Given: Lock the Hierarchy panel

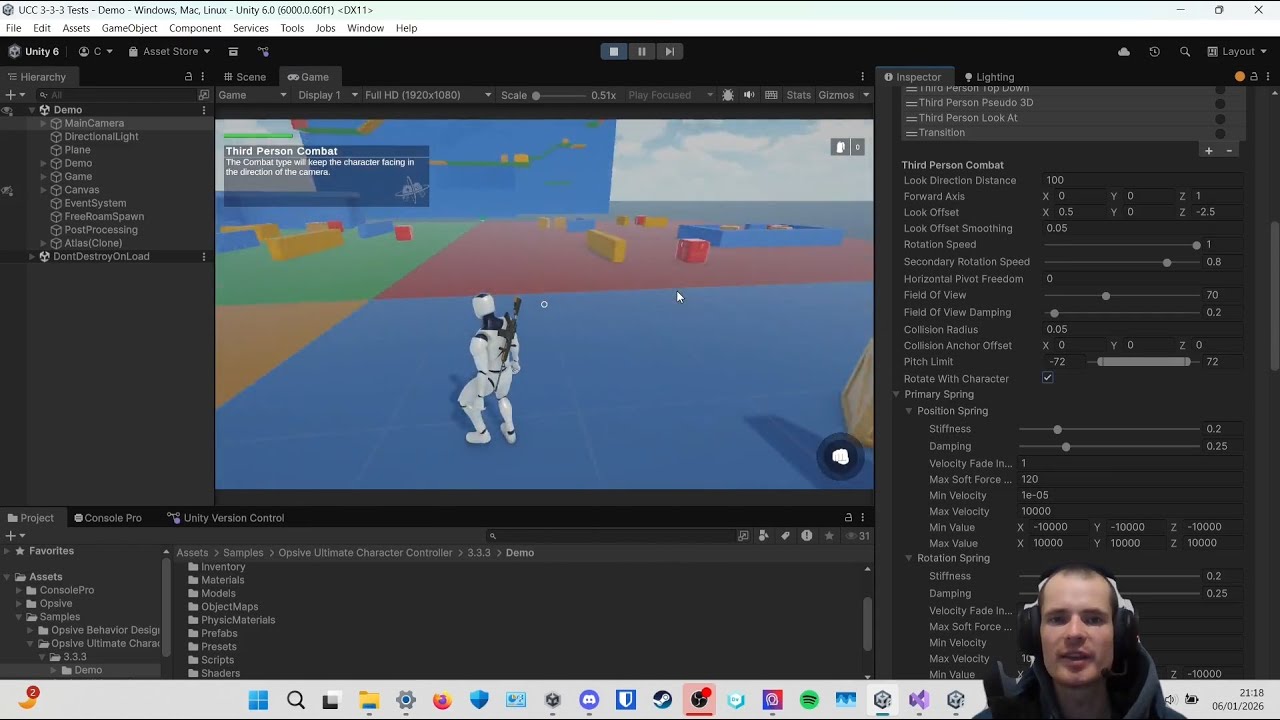Looking at the screenshot, I should pos(188,77).
